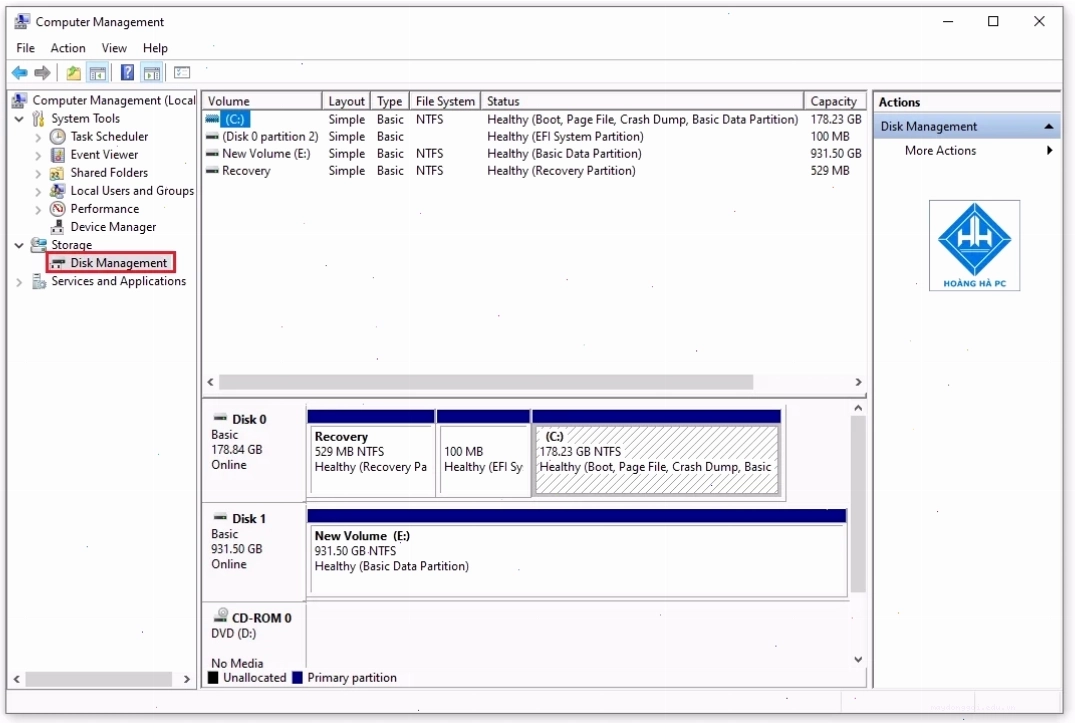The height and width of the screenshot is (724, 1075).
Task: Click the Settings list toolbar icon
Action: coord(182,73)
